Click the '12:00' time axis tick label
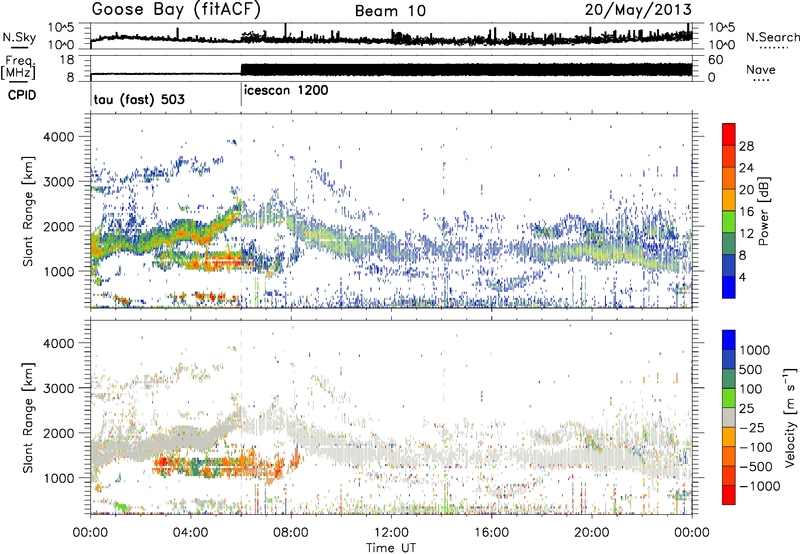Screen dimensions: 800x554 pyautogui.click(x=391, y=533)
